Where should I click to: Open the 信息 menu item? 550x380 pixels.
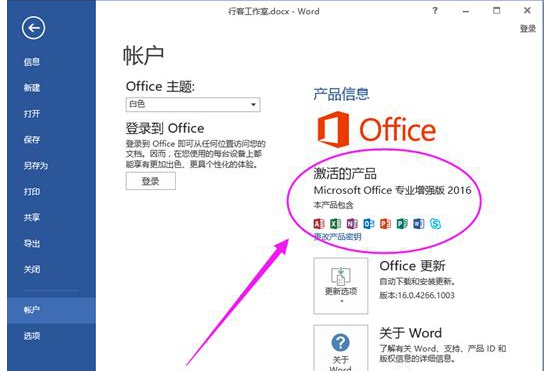(32, 62)
